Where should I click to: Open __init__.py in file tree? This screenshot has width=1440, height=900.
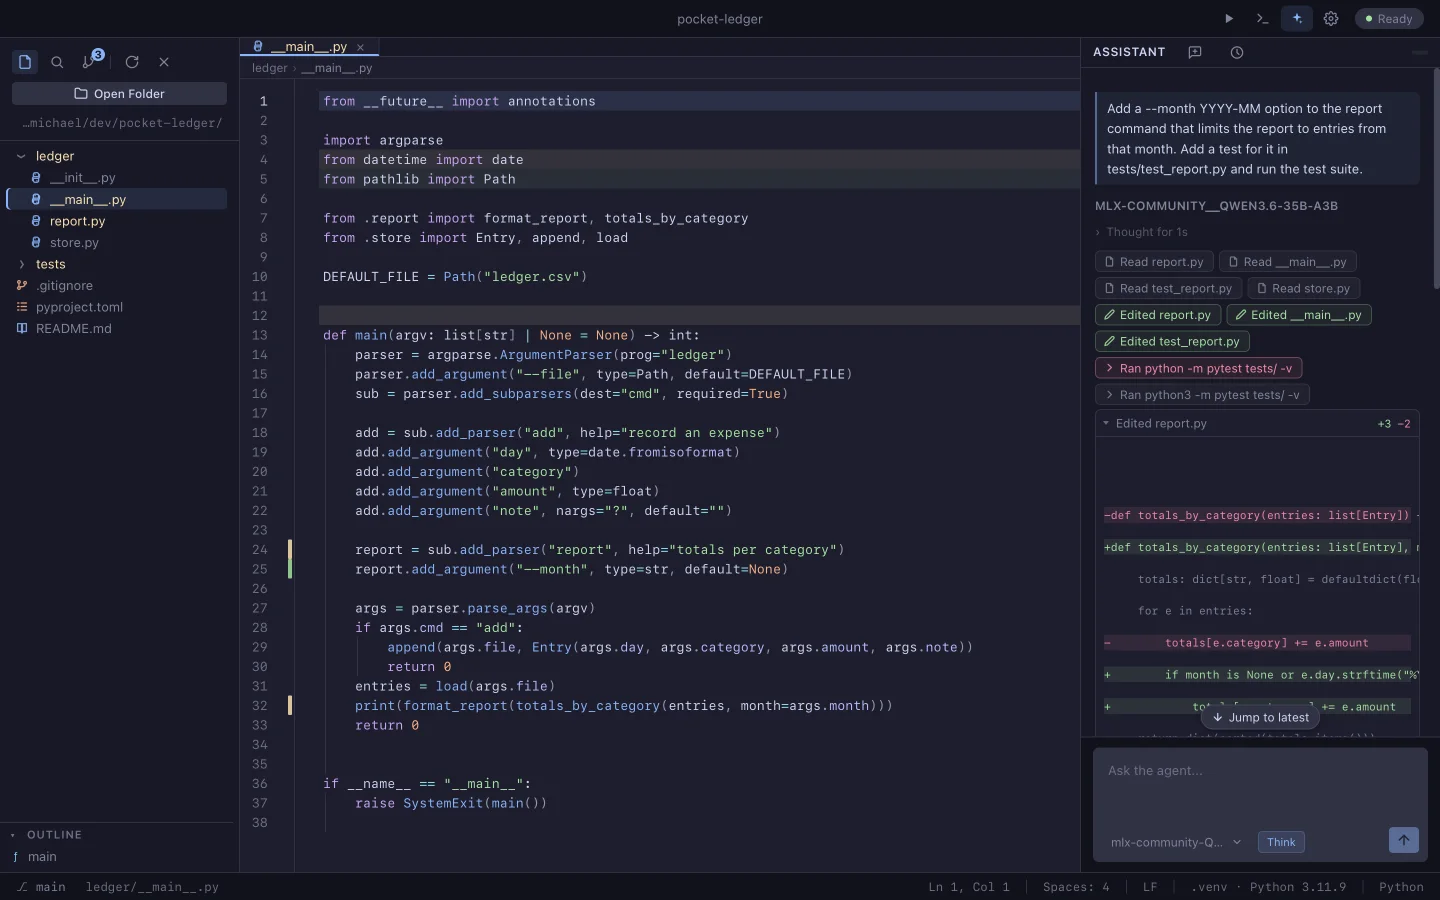[119, 177]
